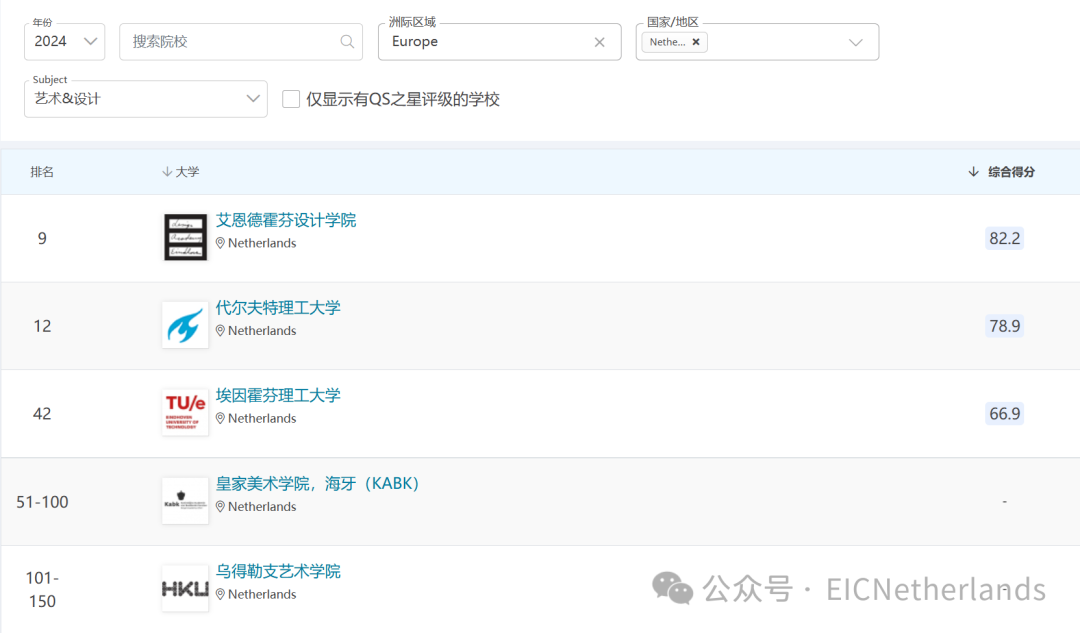Remove the Nethe... country tag

[696, 42]
